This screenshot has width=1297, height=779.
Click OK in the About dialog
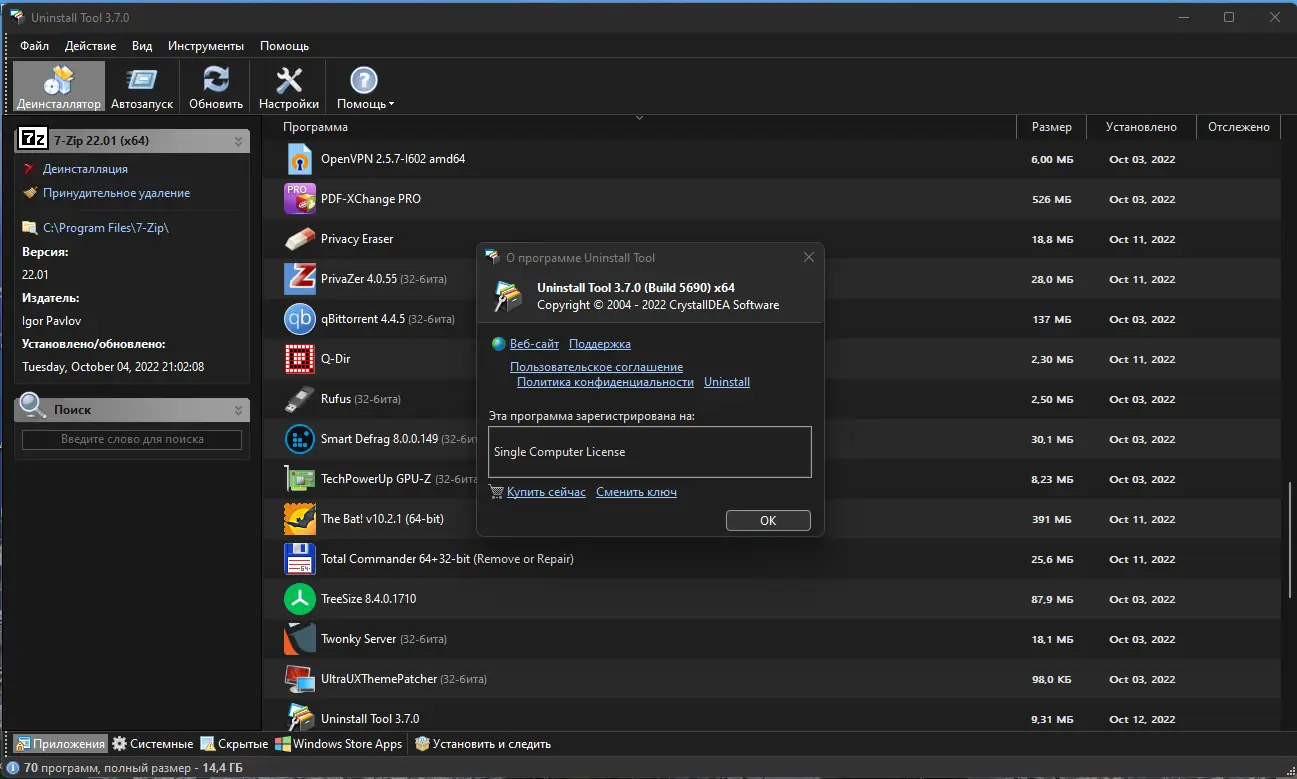[768, 520]
